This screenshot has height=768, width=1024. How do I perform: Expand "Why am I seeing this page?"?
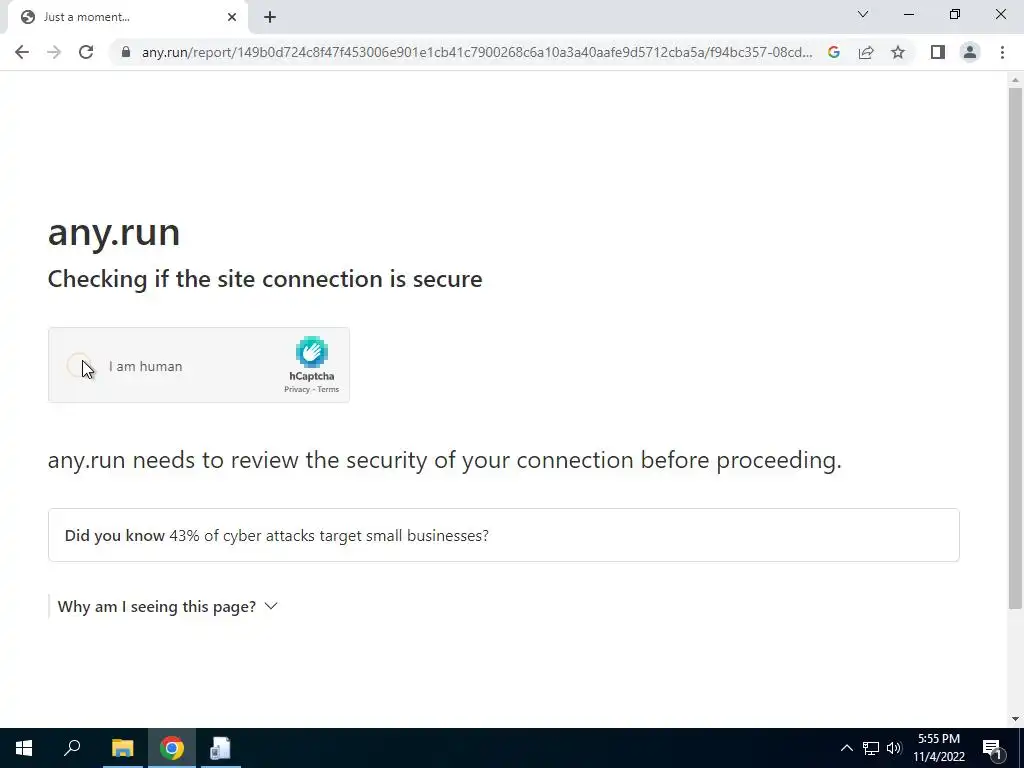click(x=168, y=607)
